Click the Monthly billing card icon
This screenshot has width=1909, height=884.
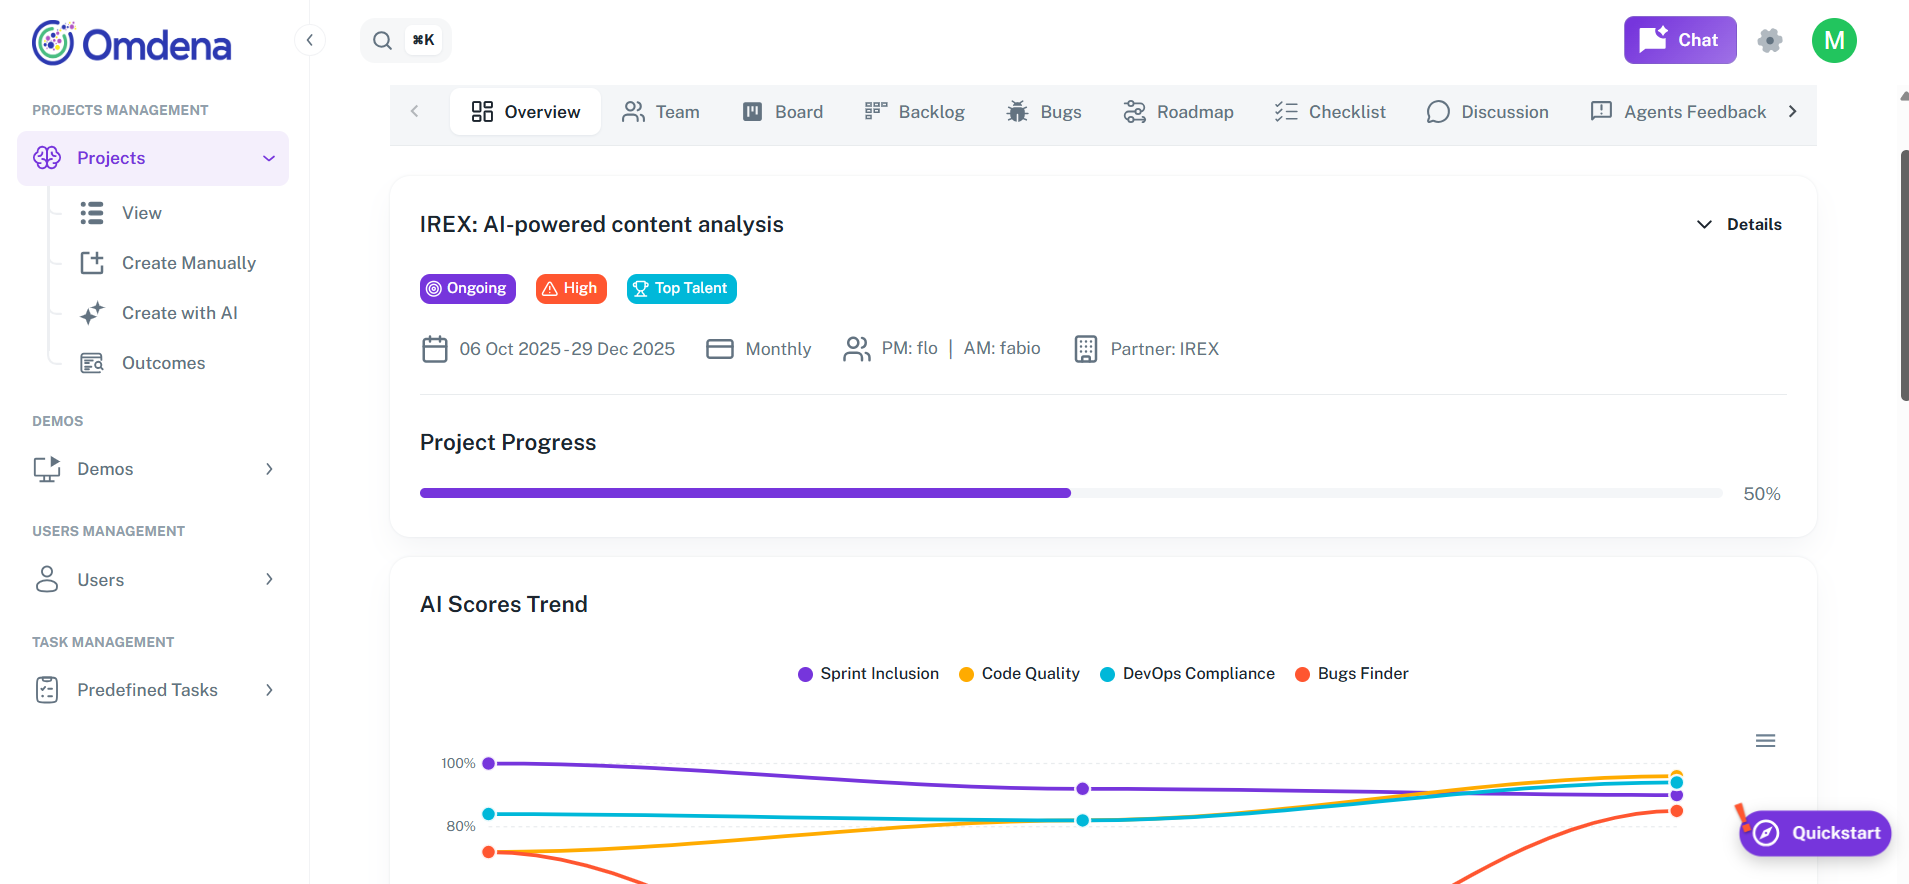point(720,349)
